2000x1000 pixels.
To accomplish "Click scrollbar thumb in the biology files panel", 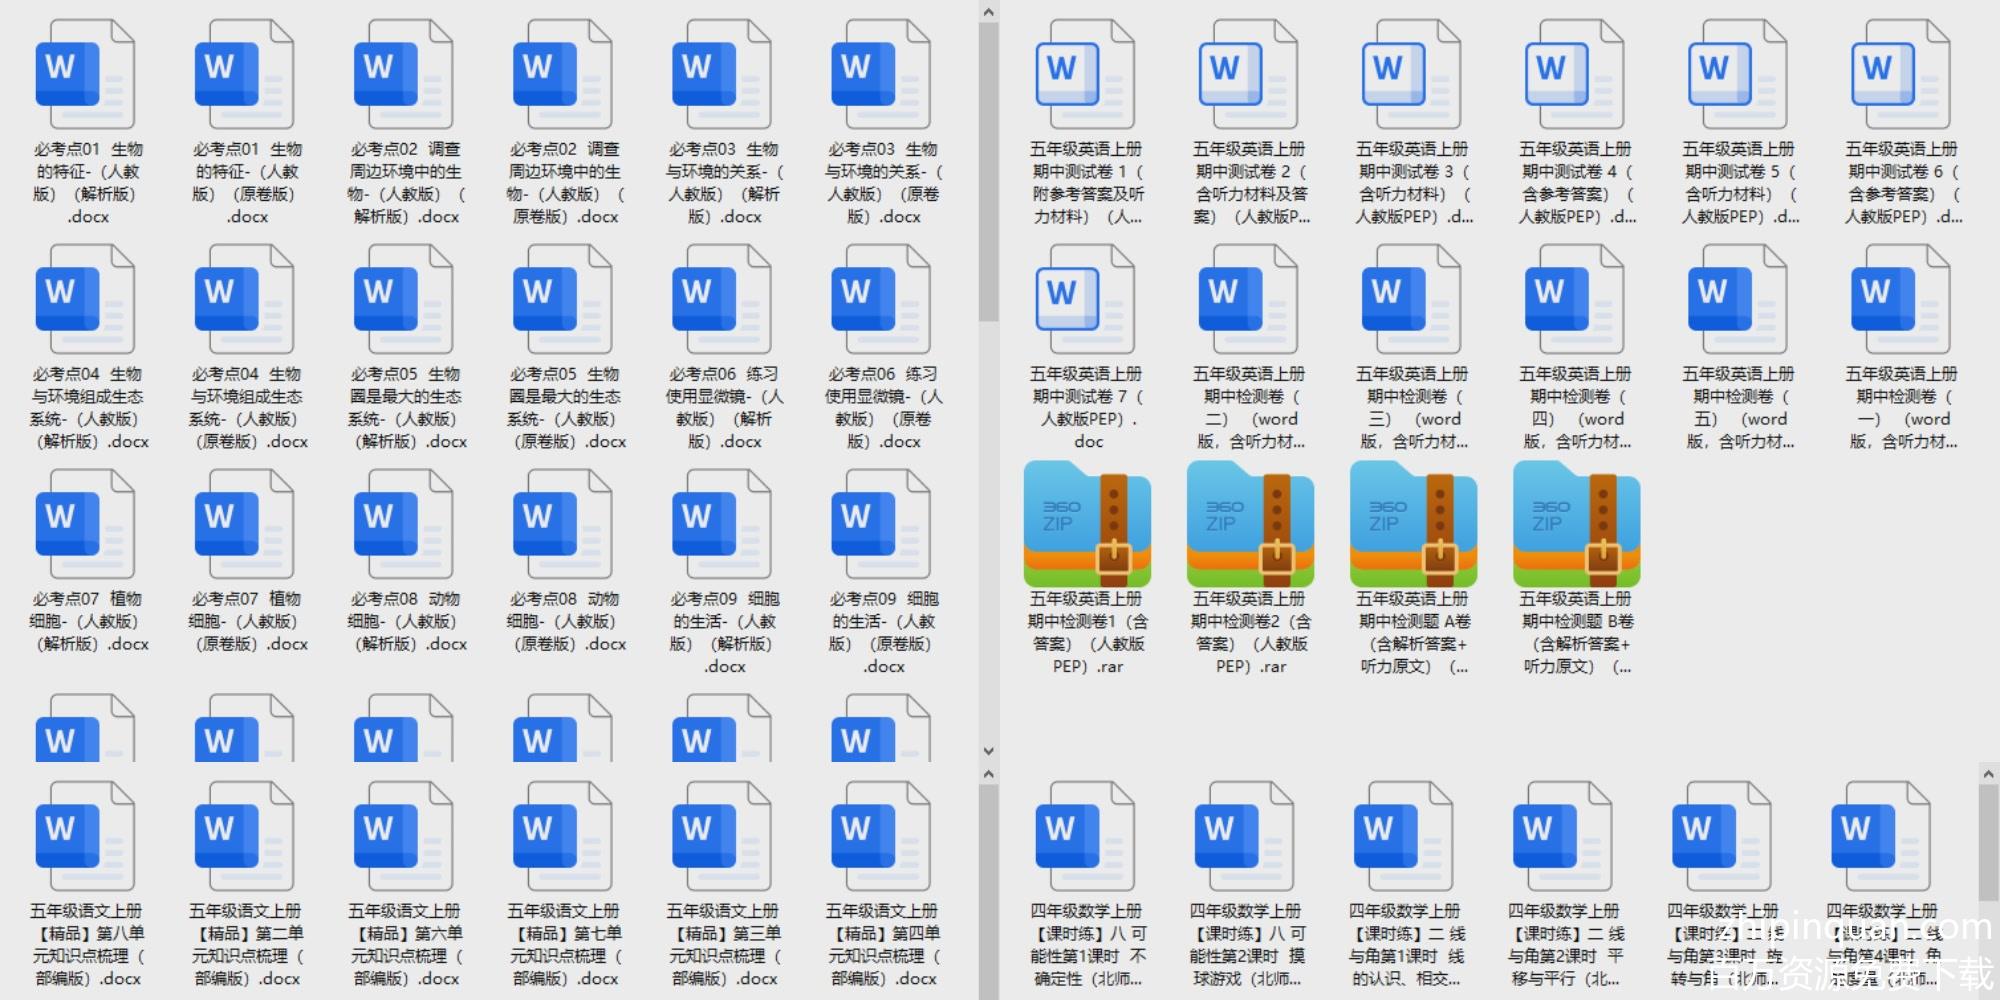I will click(988, 170).
